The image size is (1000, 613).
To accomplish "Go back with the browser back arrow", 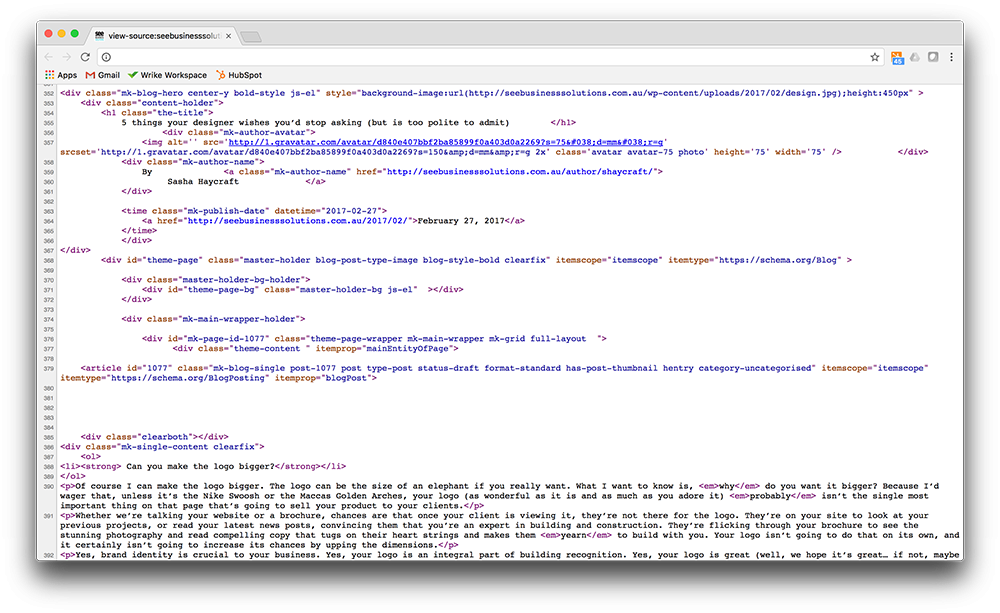I will 49,57.
